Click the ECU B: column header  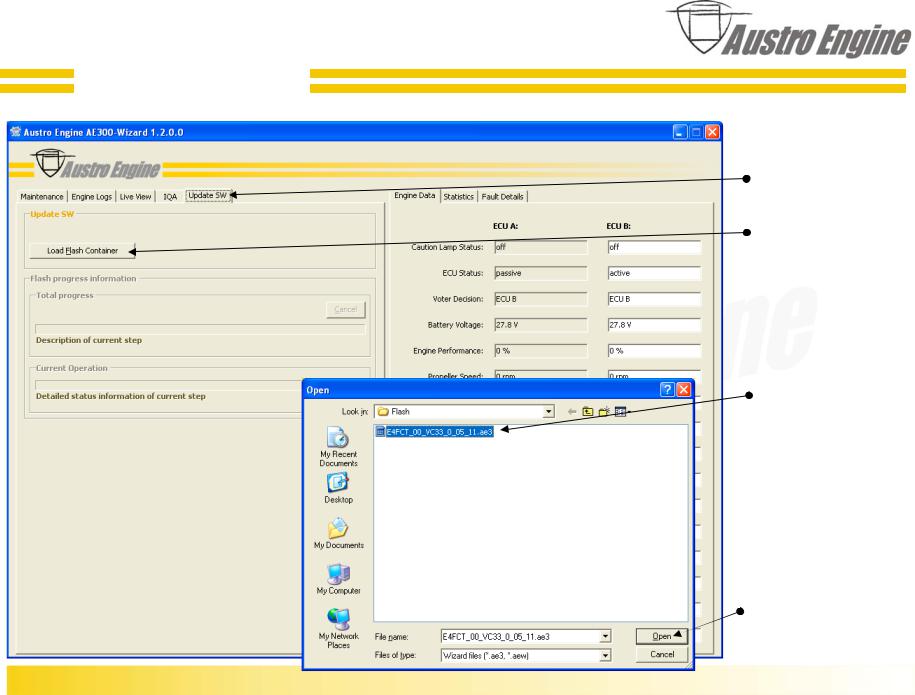tap(619, 226)
